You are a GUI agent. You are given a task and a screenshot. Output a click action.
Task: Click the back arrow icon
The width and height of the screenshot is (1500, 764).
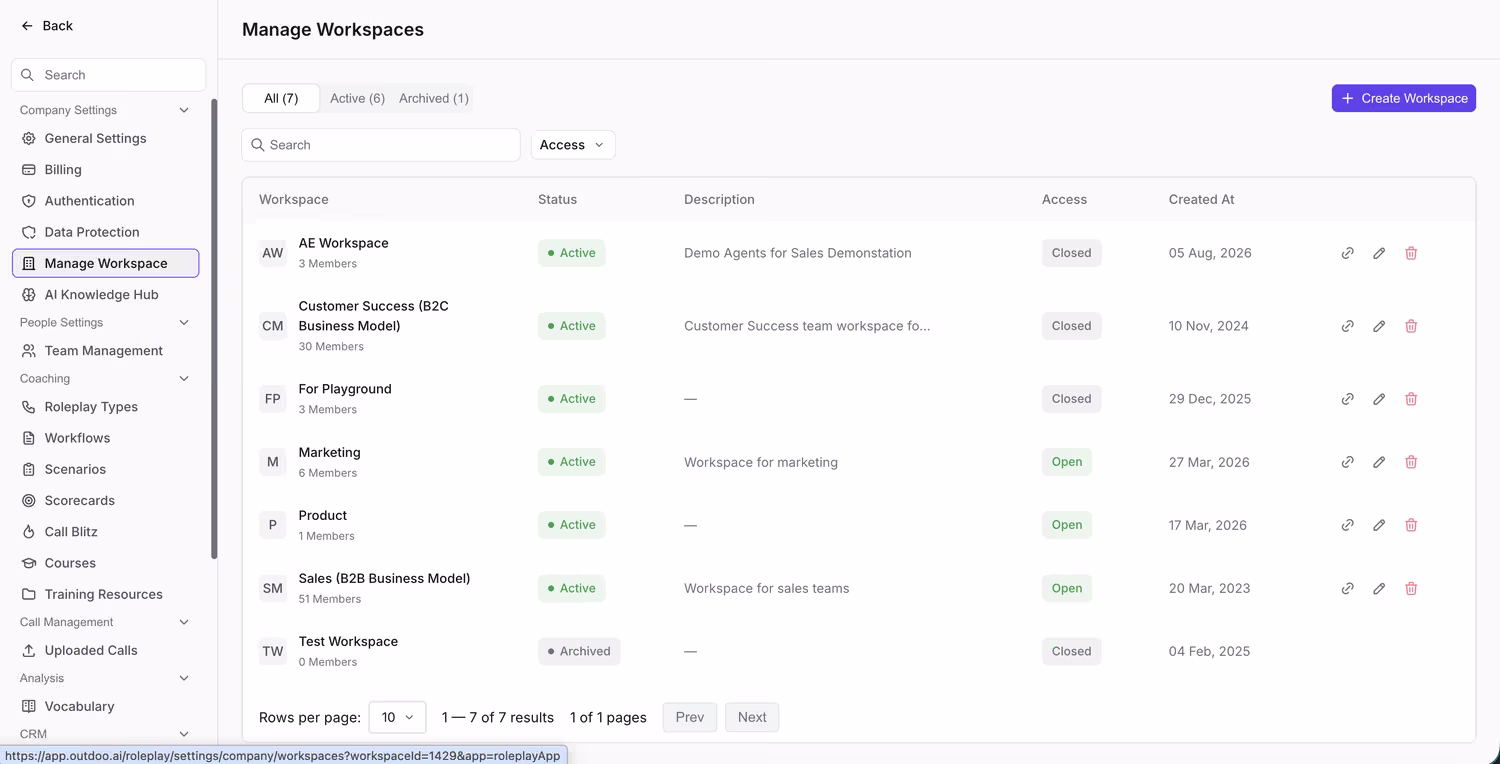tap(27, 26)
